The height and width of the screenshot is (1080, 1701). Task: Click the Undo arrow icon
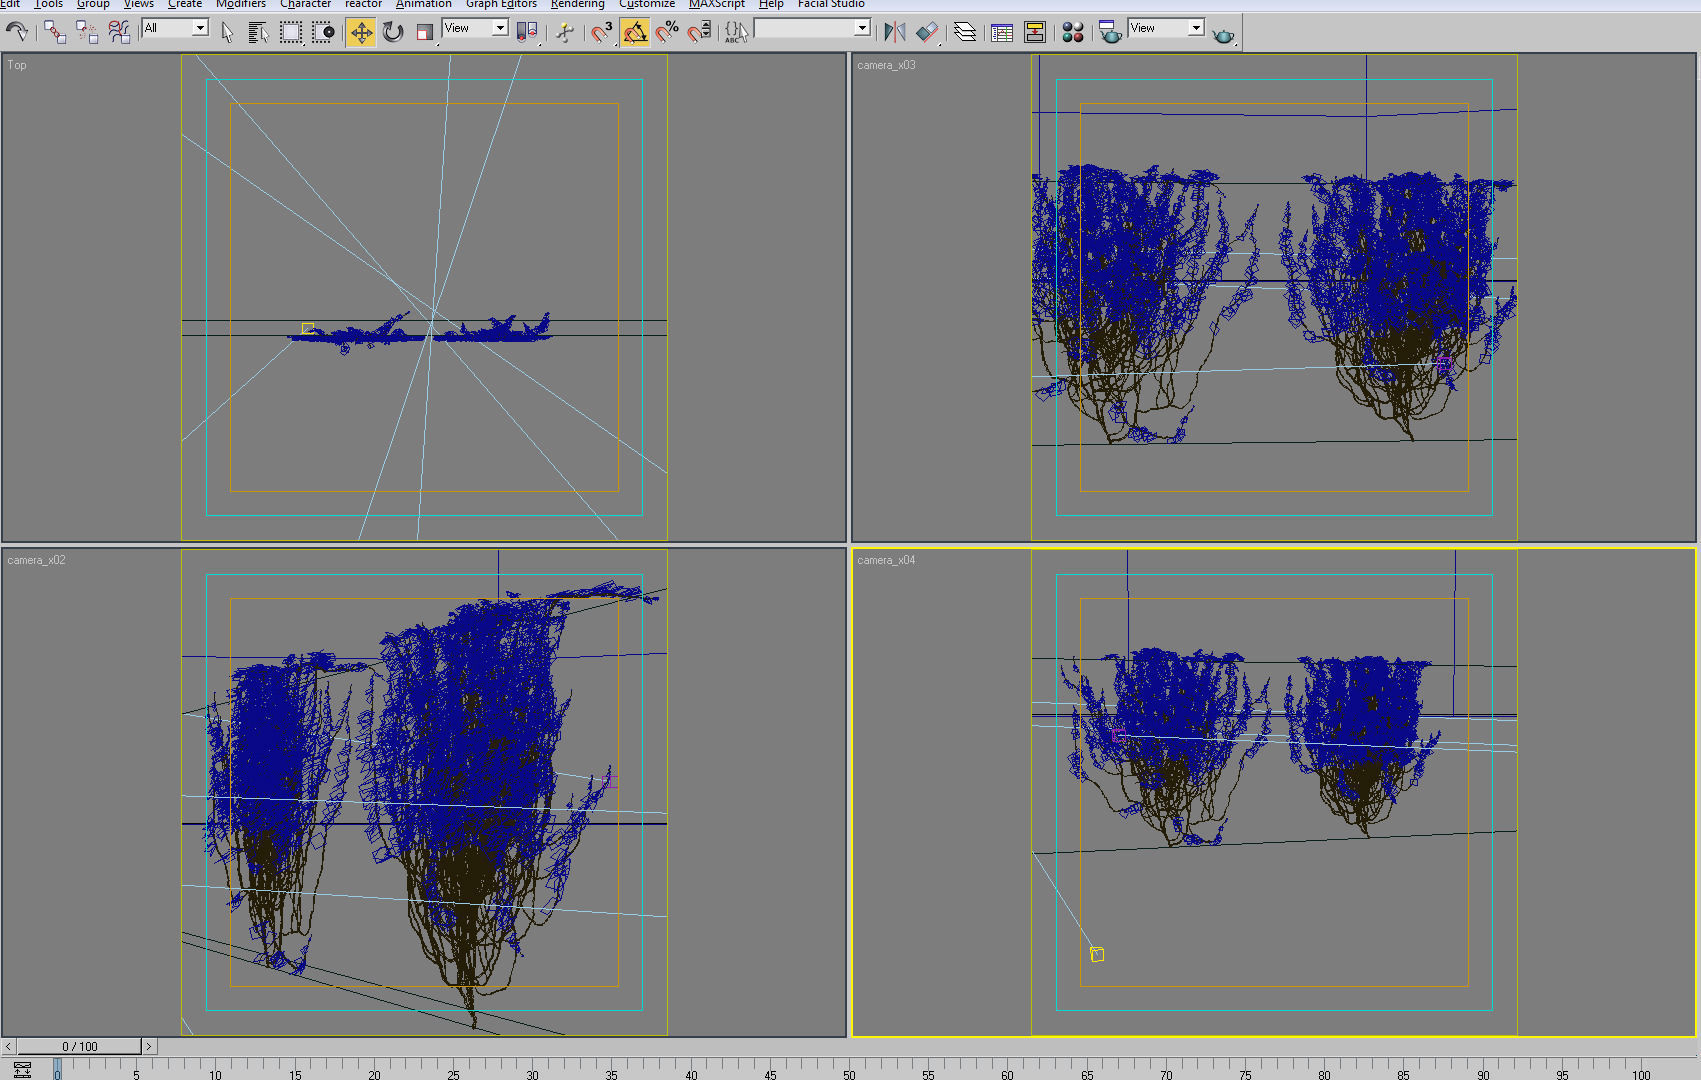[16, 32]
